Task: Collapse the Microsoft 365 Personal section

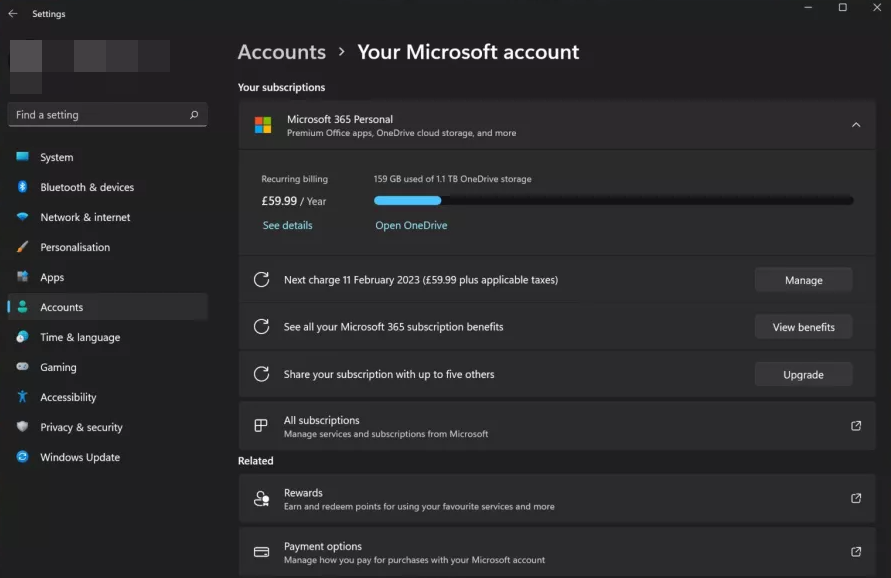Action: point(856,125)
